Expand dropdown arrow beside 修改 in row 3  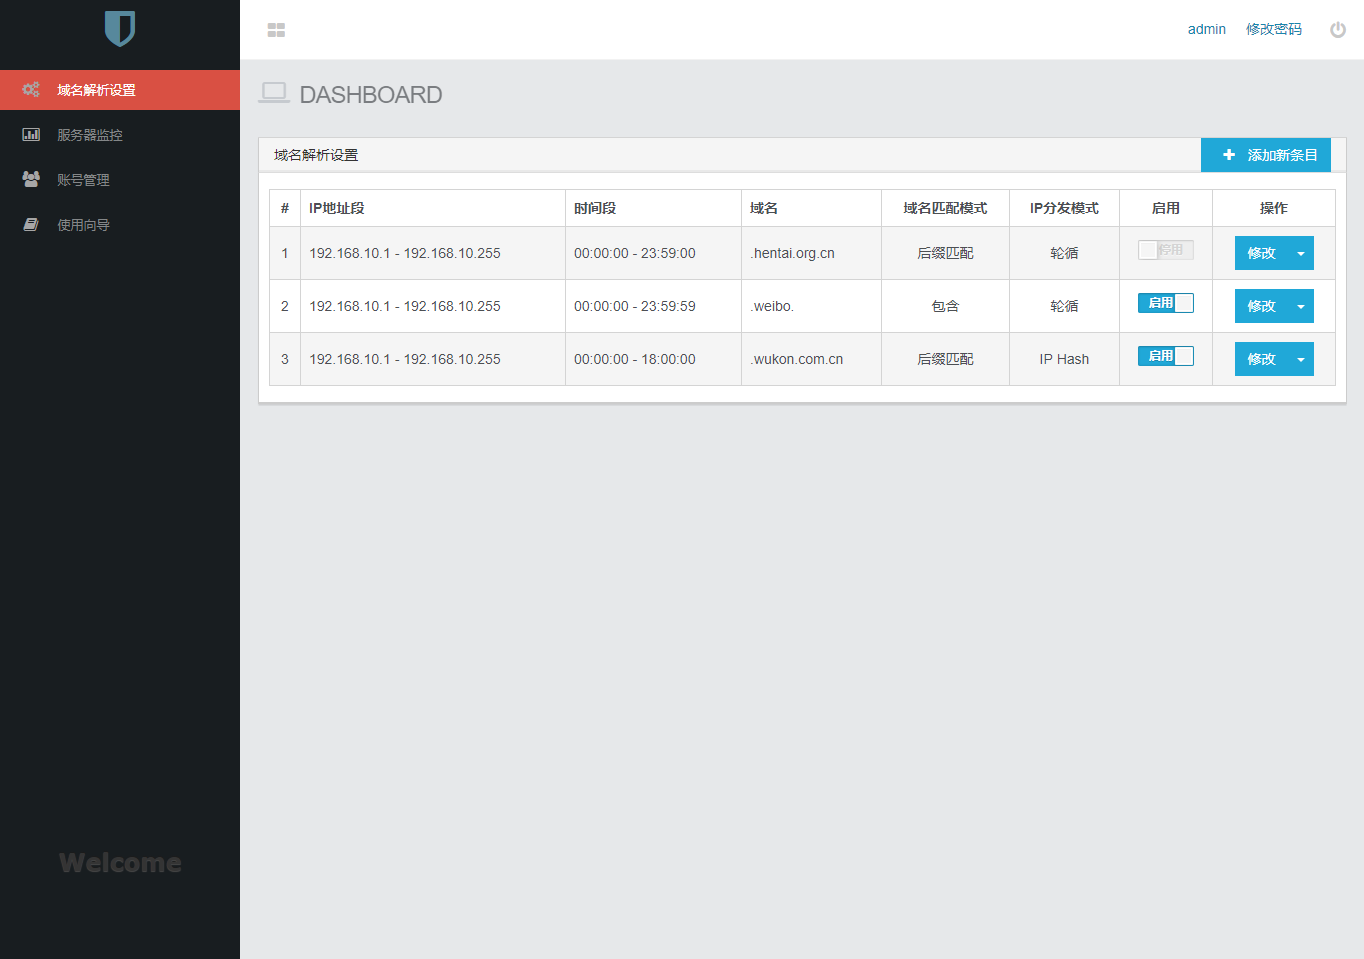point(1301,359)
